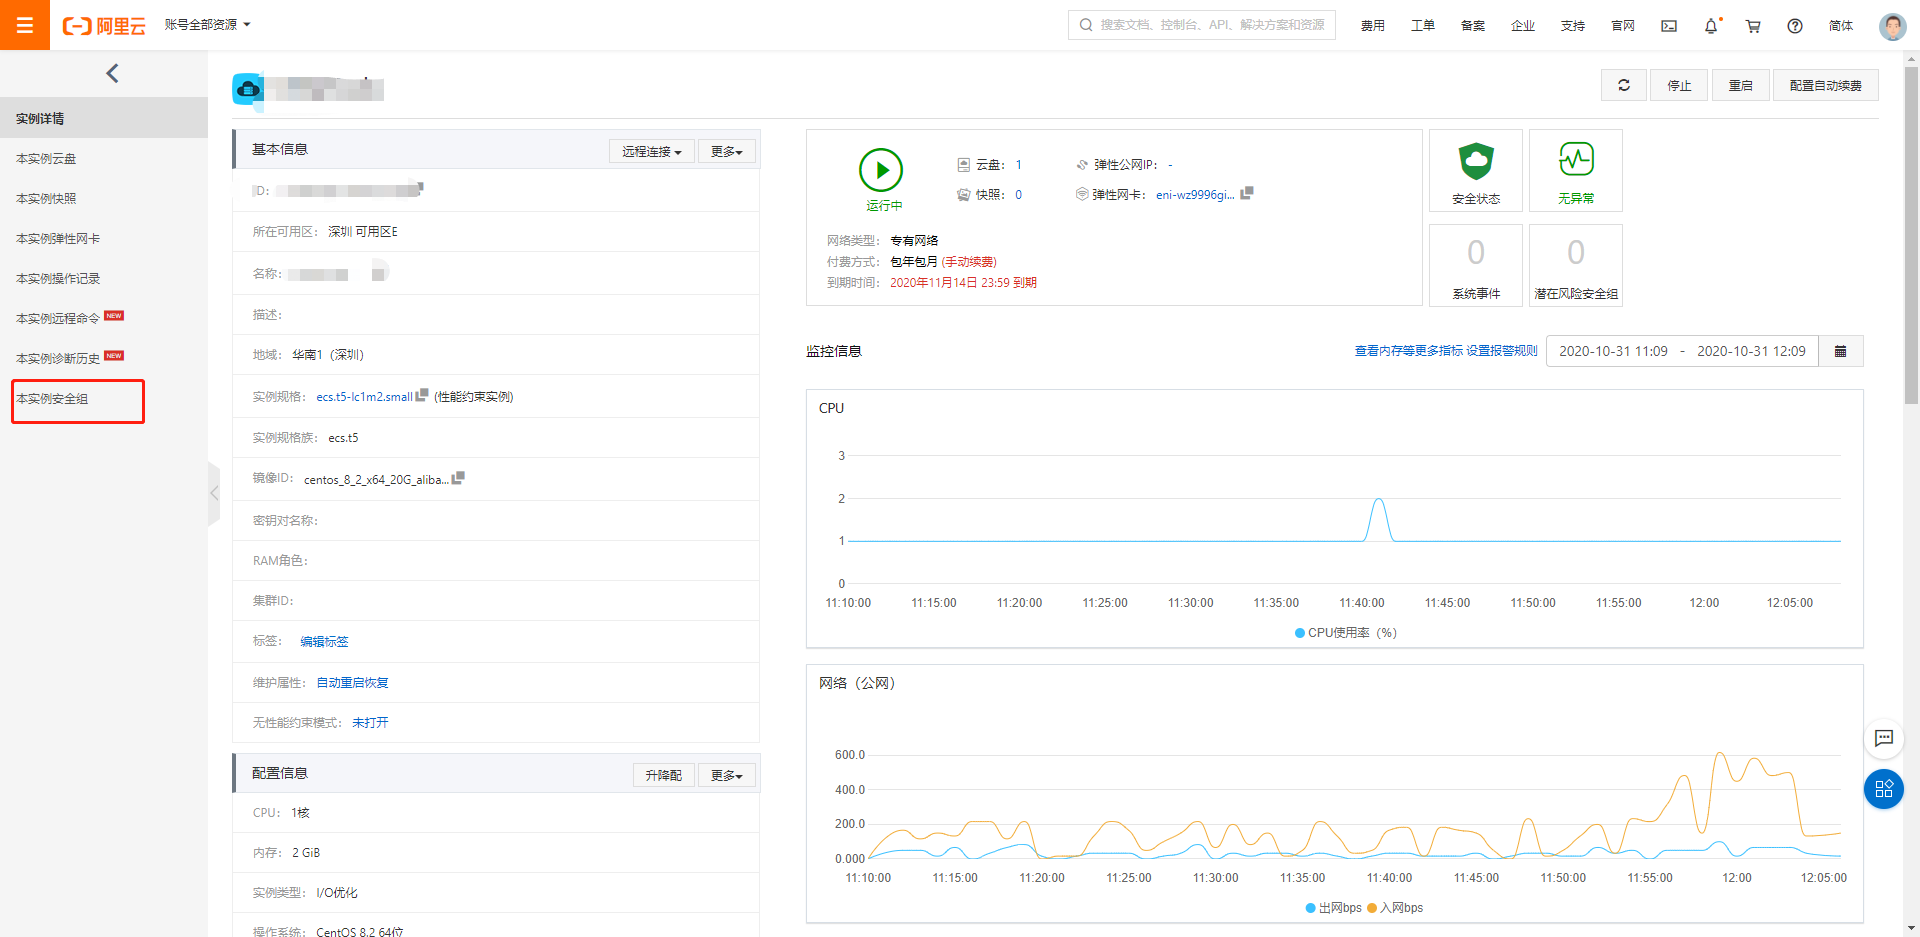This screenshot has width=1920, height=937.
Task: Open the 官网 link
Action: (1622, 26)
